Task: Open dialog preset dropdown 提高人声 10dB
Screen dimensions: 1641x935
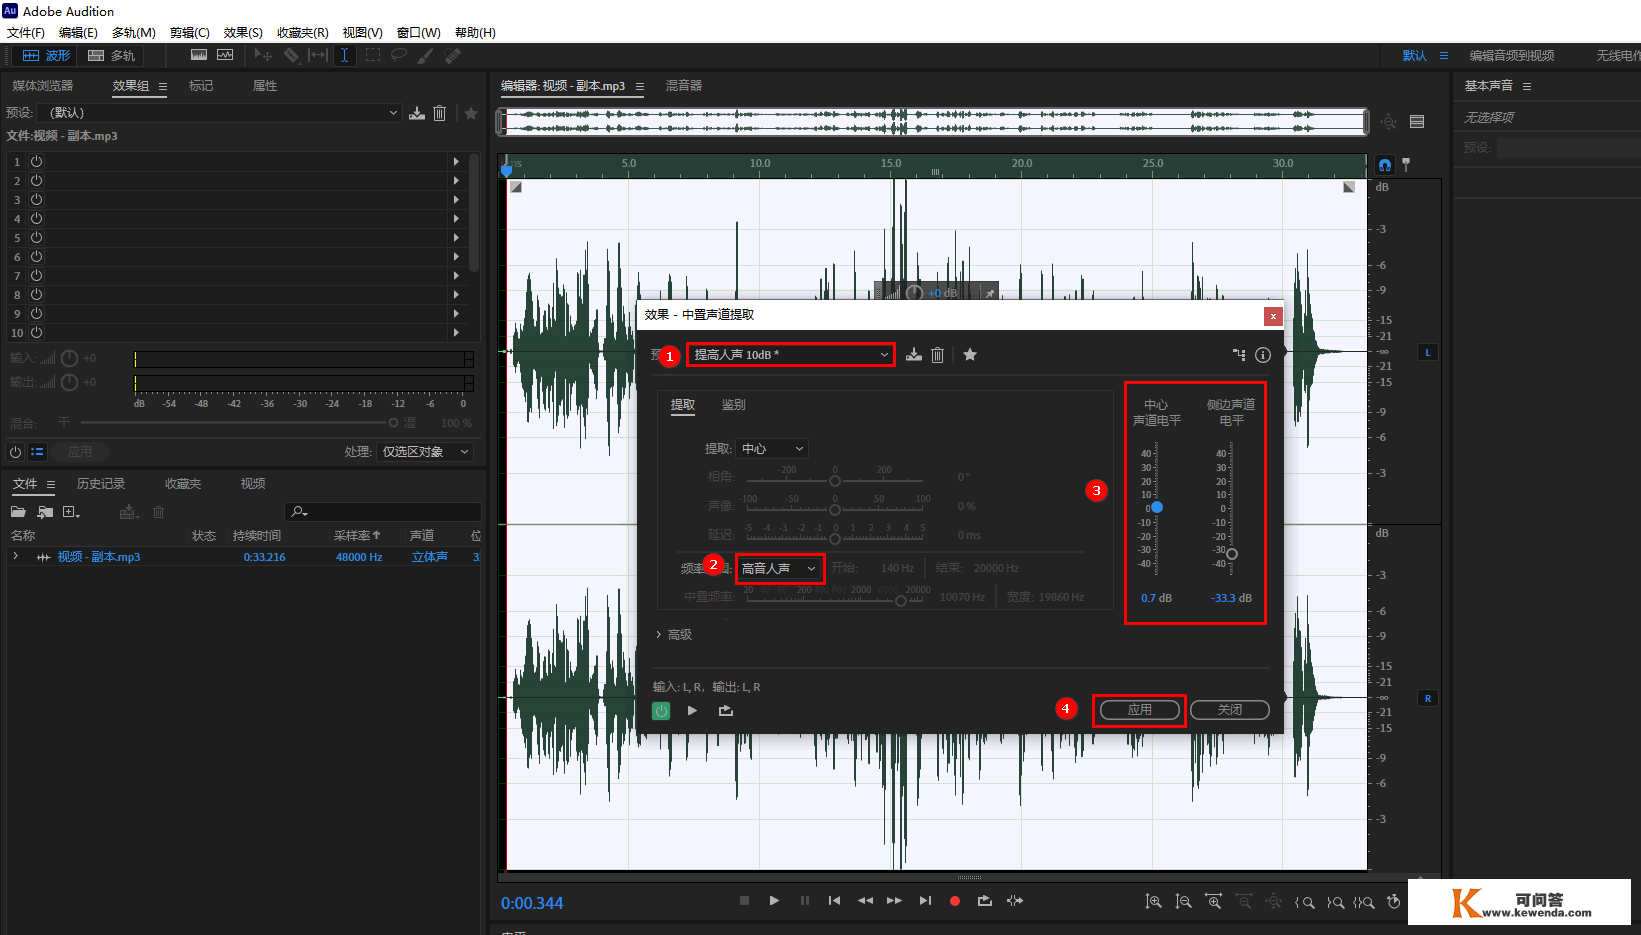Action: (x=791, y=355)
